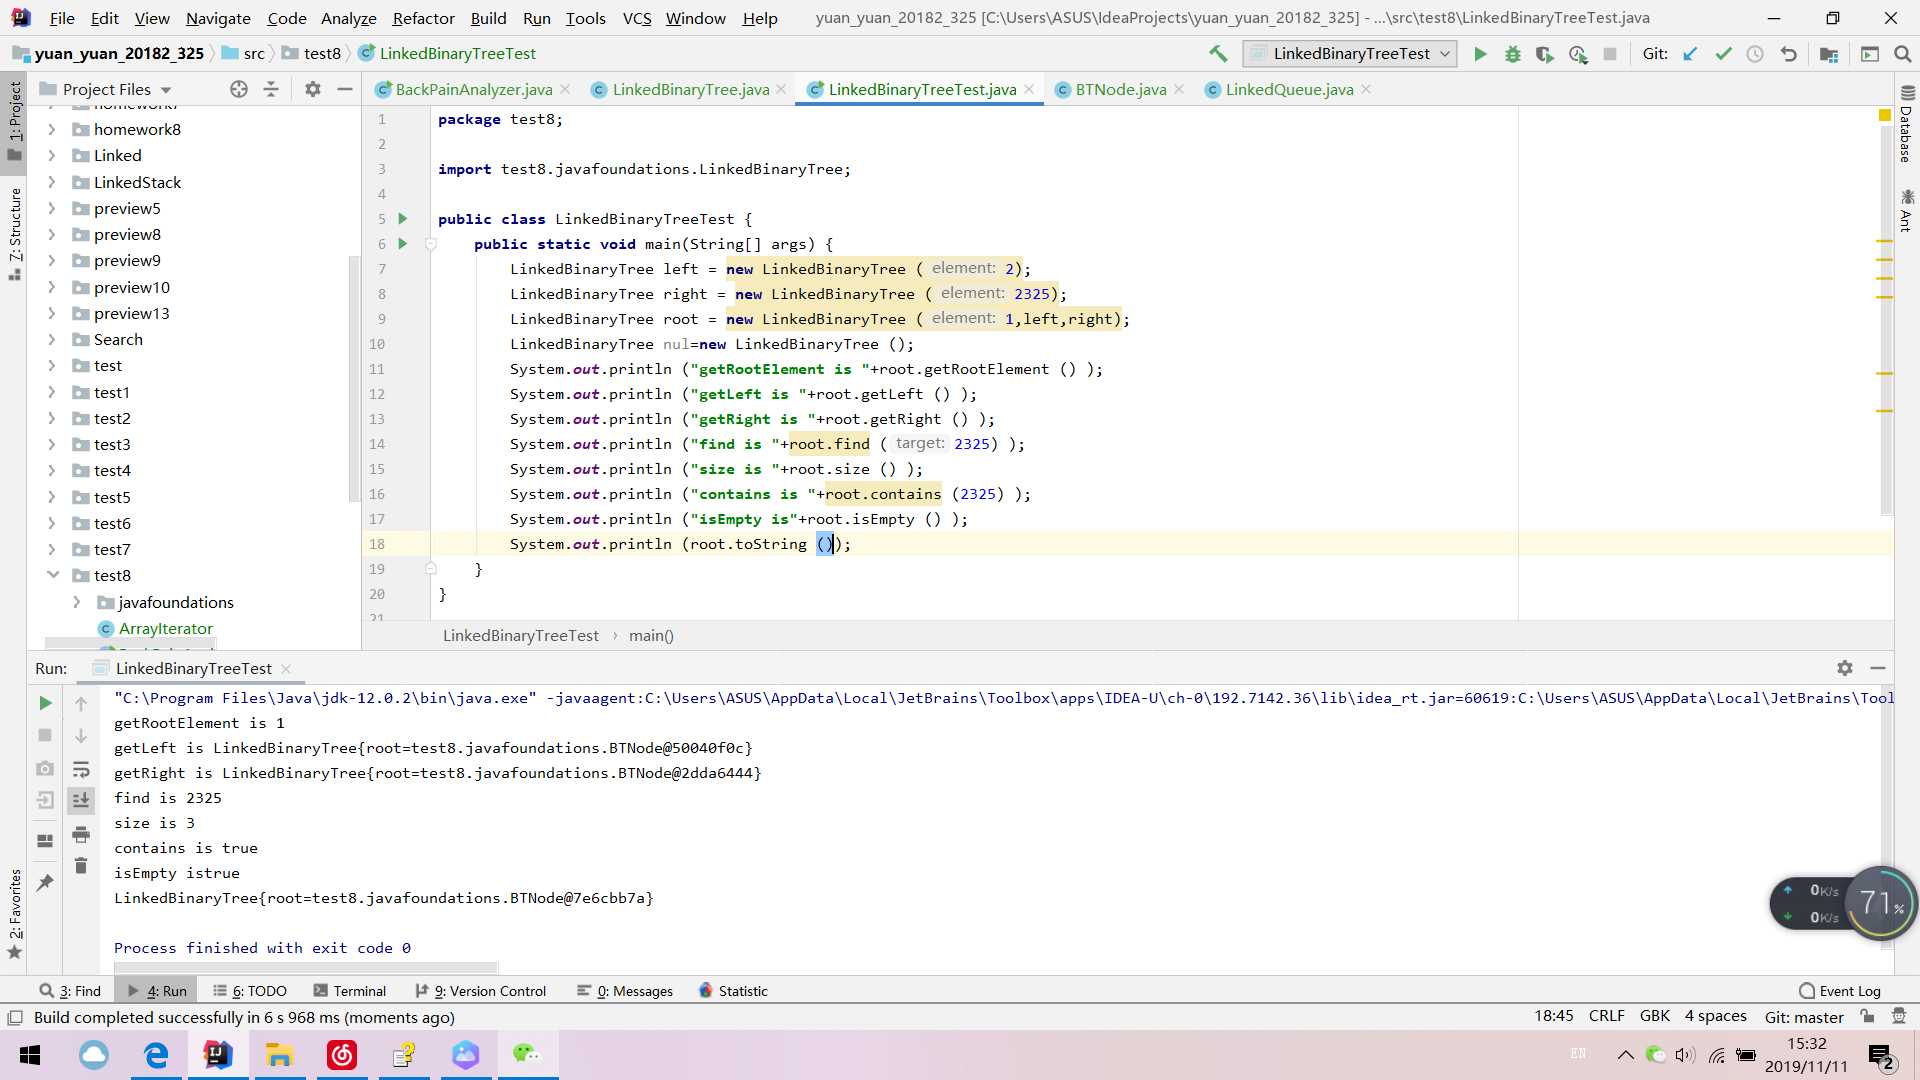The height and width of the screenshot is (1080, 1920).
Task: Click the Statistic tab in bottom panel
Action: click(x=733, y=990)
